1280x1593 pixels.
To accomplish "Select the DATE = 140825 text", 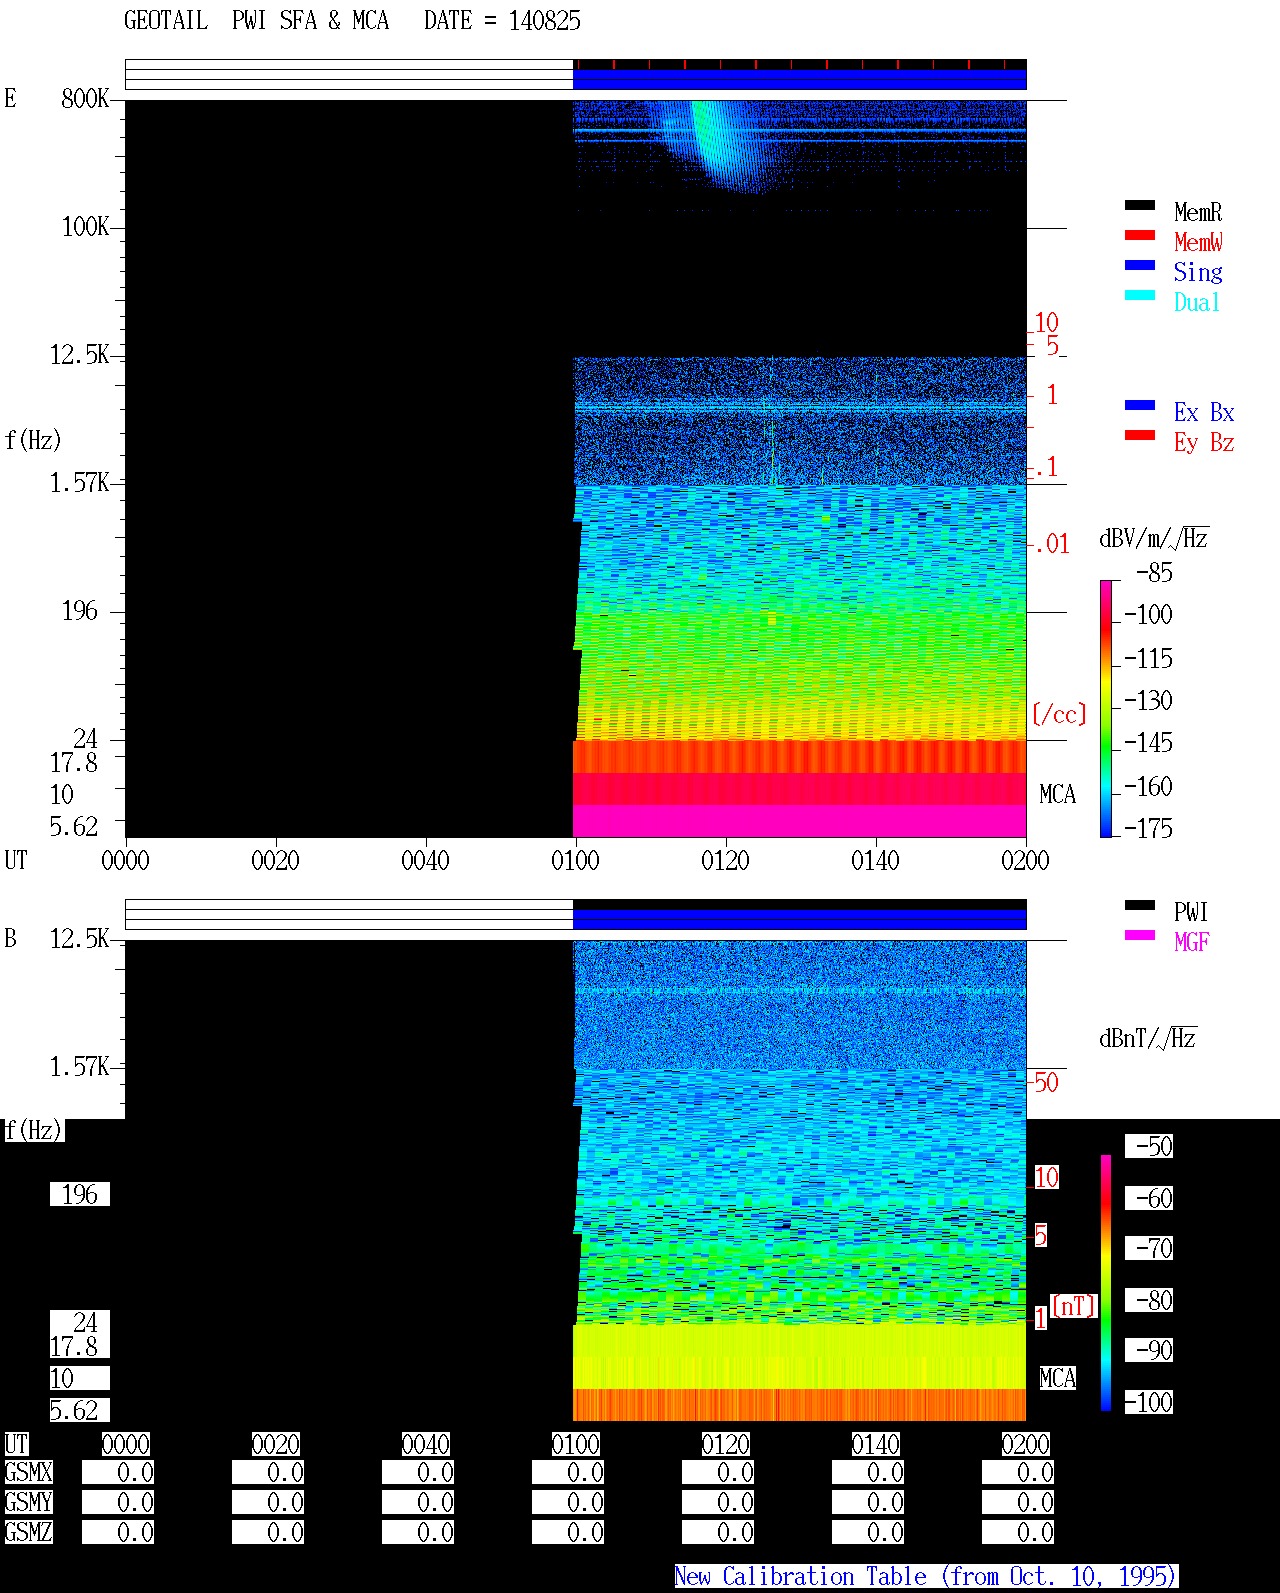I will [x=502, y=20].
